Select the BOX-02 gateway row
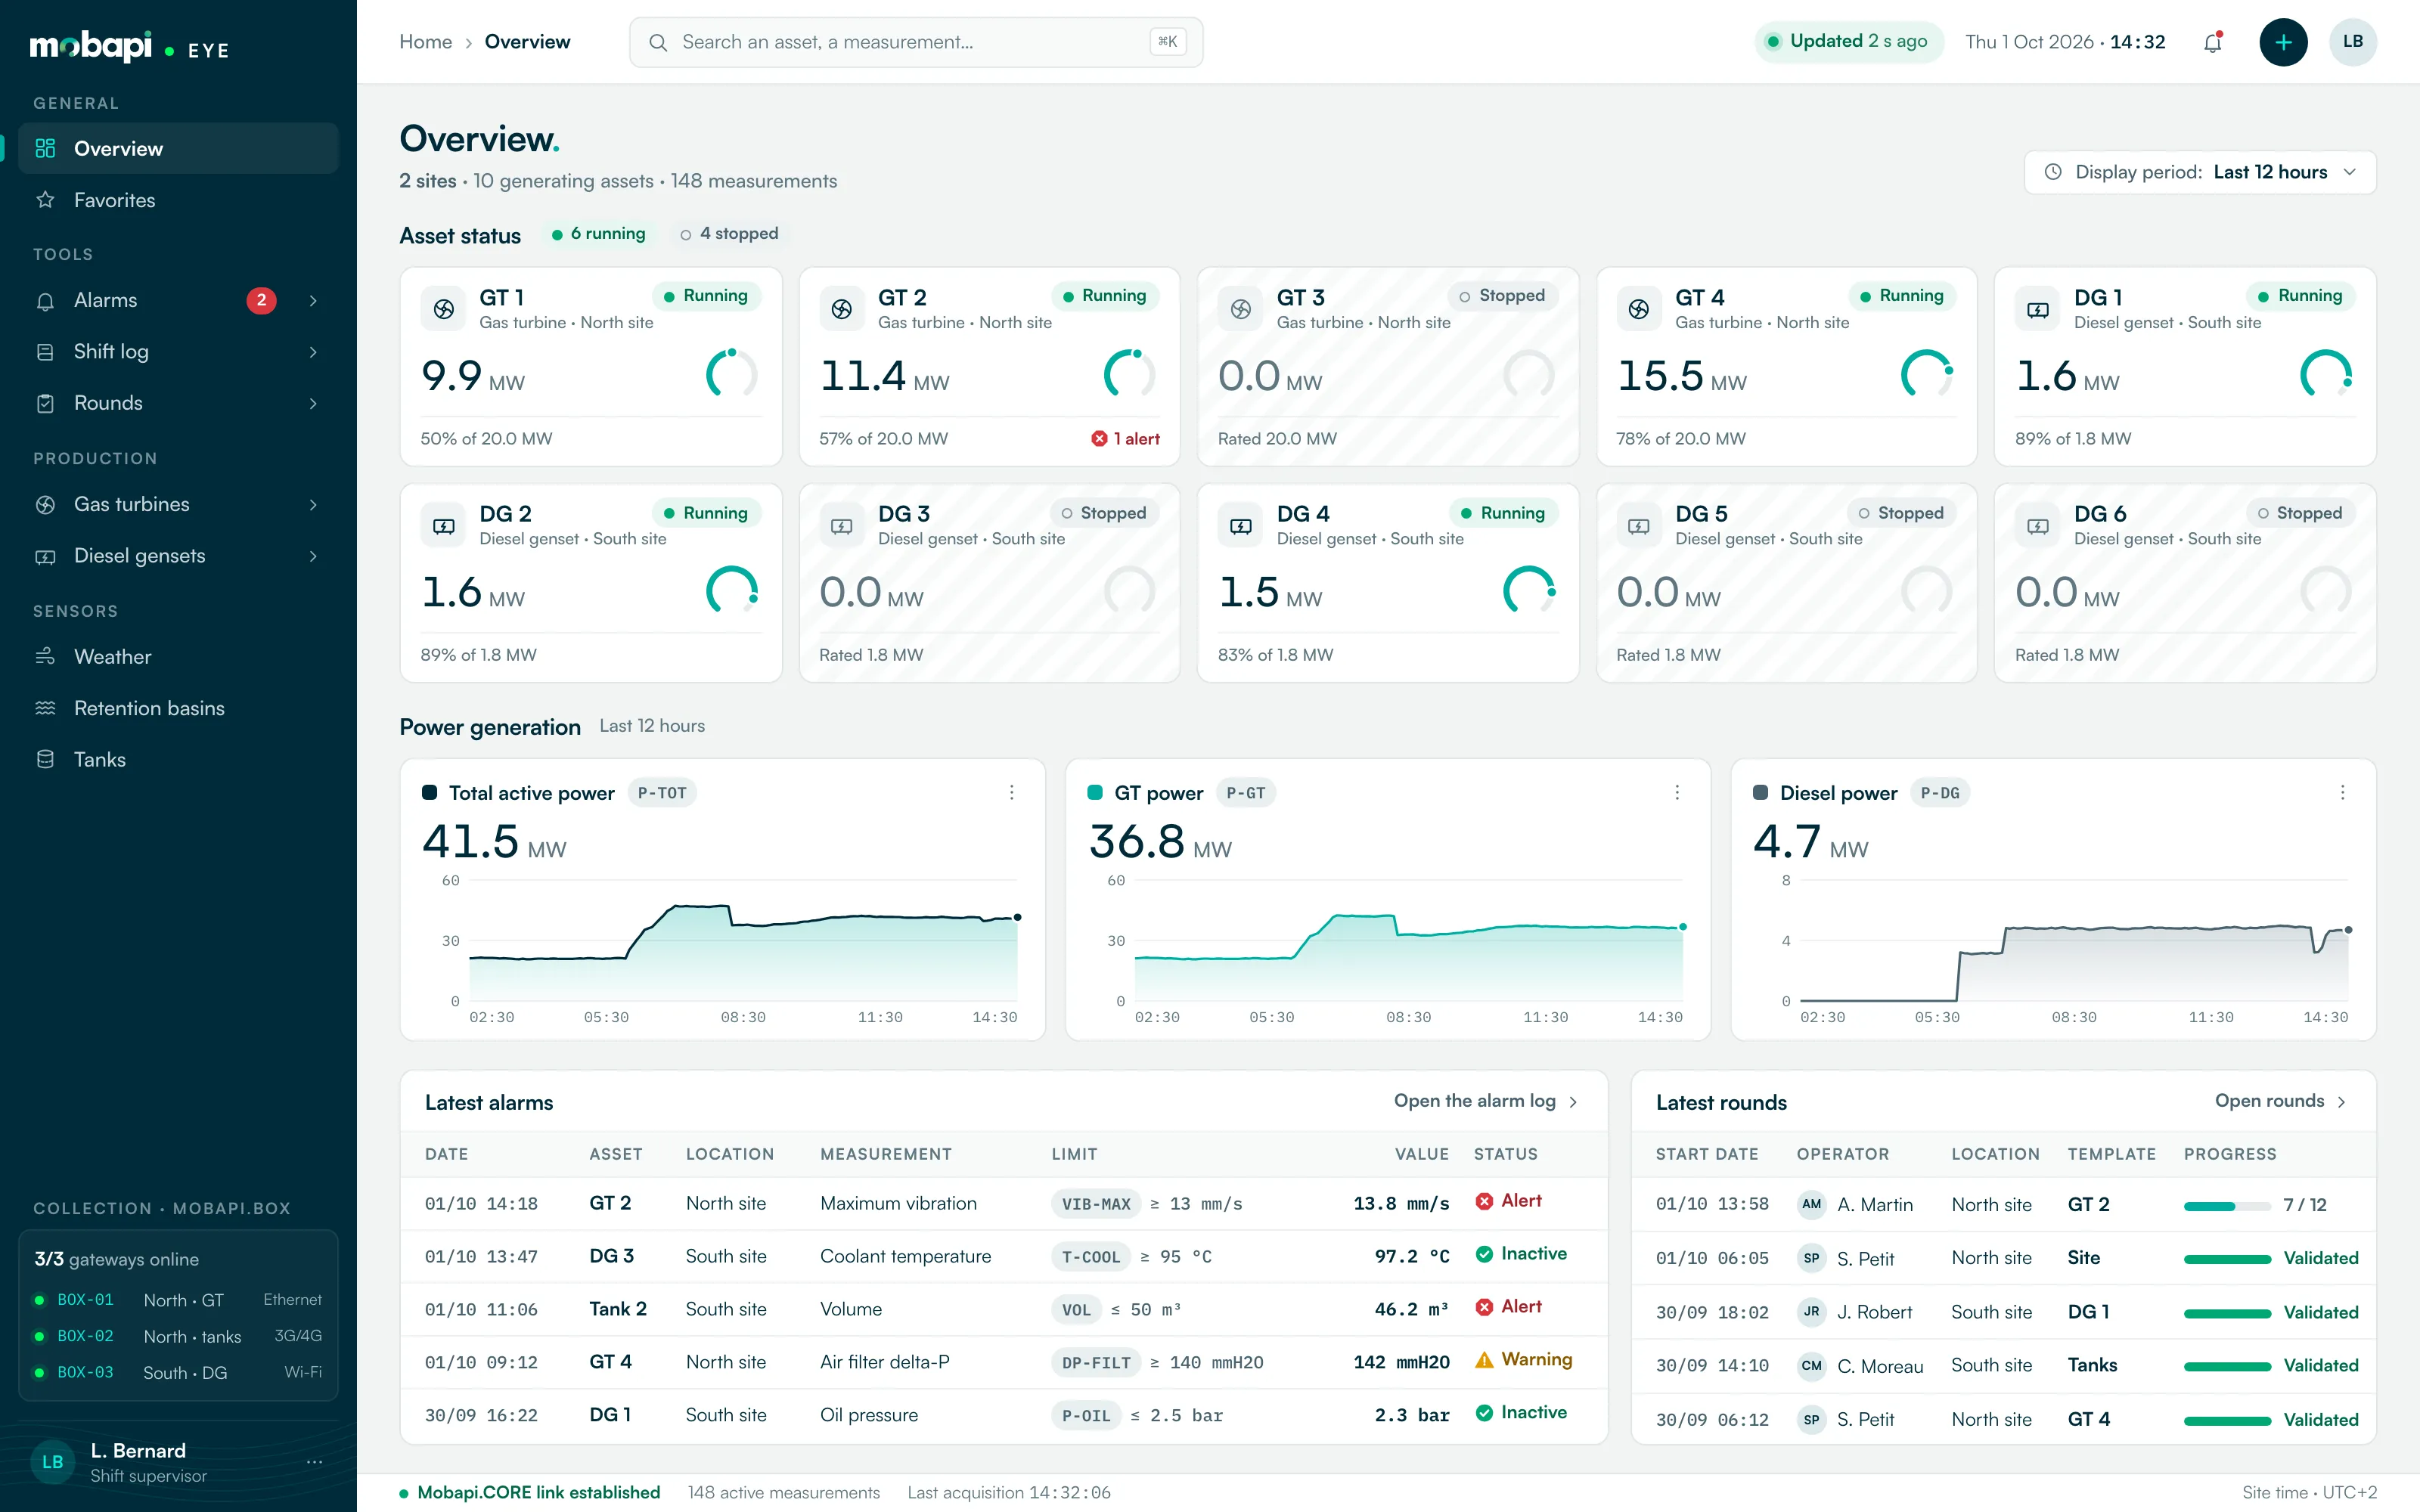 point(178,1336)
